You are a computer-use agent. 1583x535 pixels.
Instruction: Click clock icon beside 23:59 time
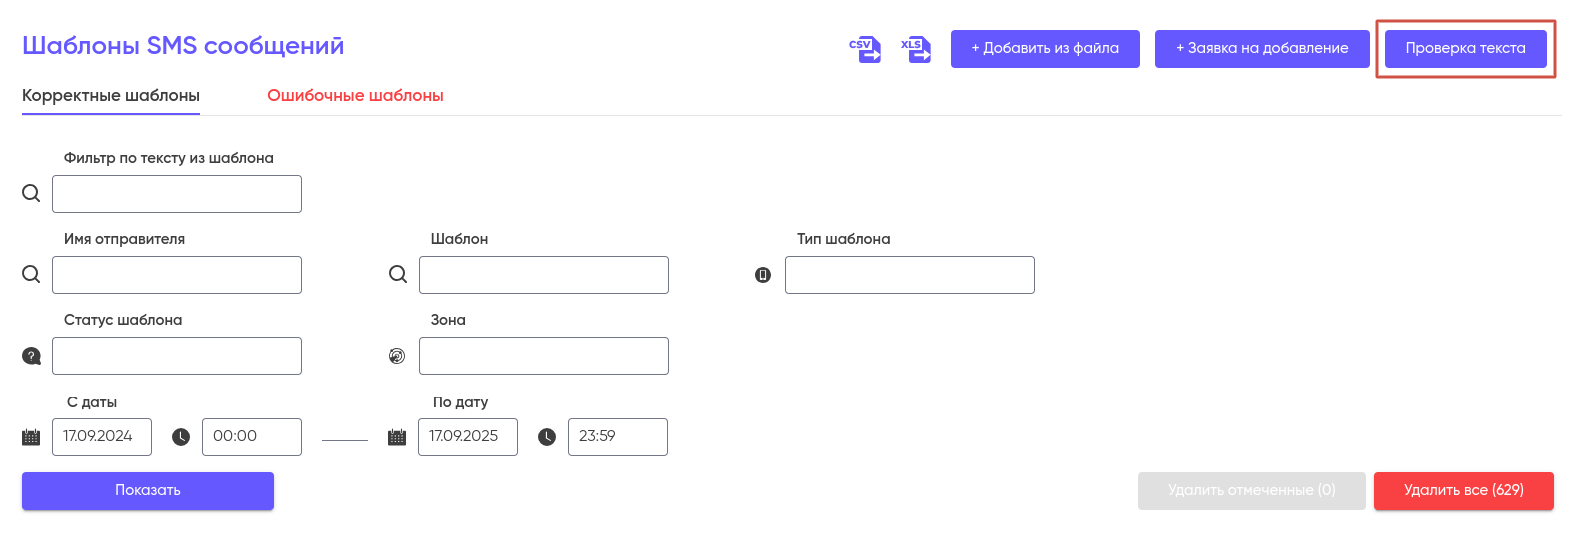tap(547, 437)
